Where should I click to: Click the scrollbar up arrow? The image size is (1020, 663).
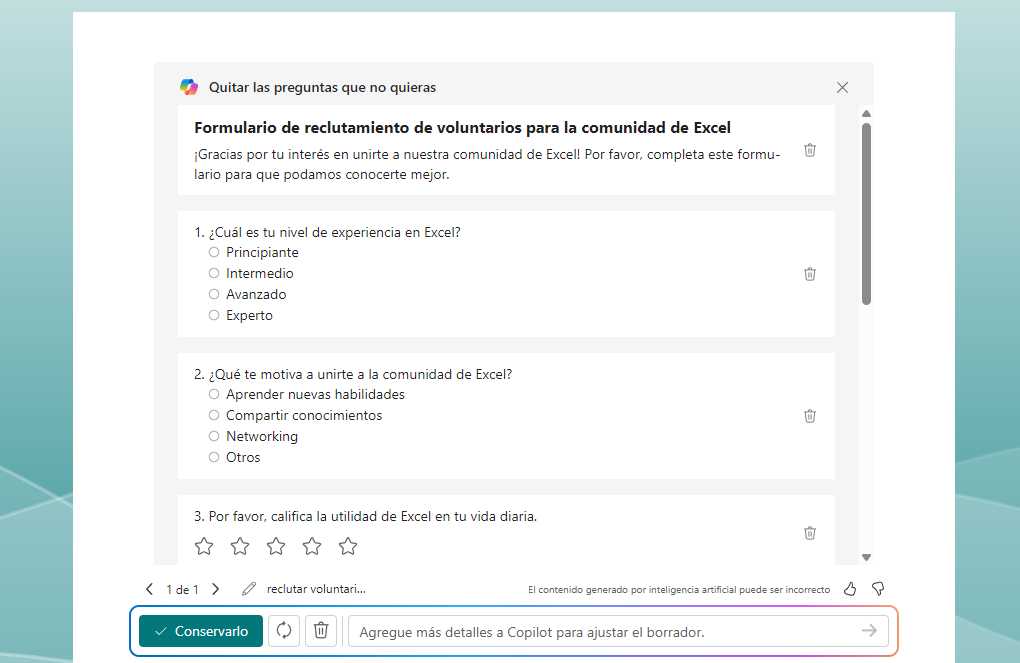[866, 114]
